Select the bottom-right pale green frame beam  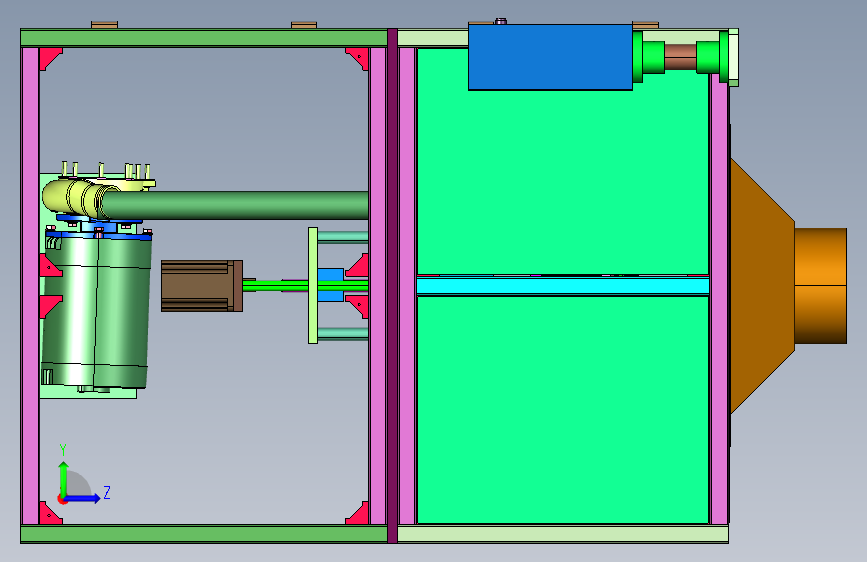click(563, 534)
